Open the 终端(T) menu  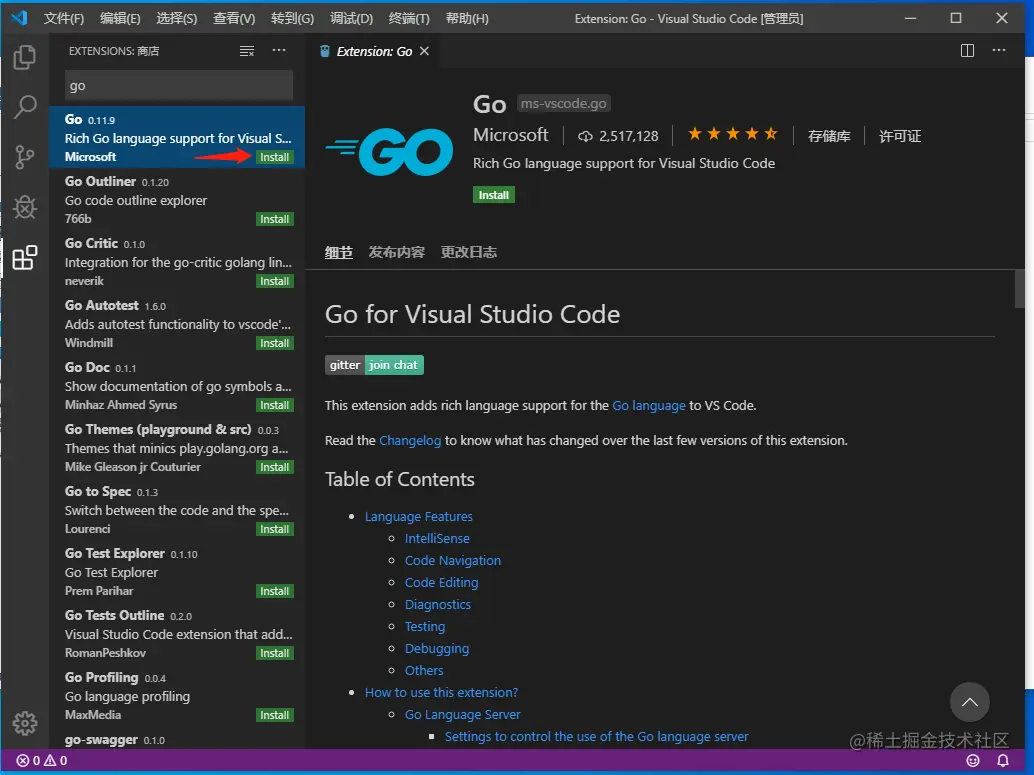pyautogui.click(x=409, y=18)
